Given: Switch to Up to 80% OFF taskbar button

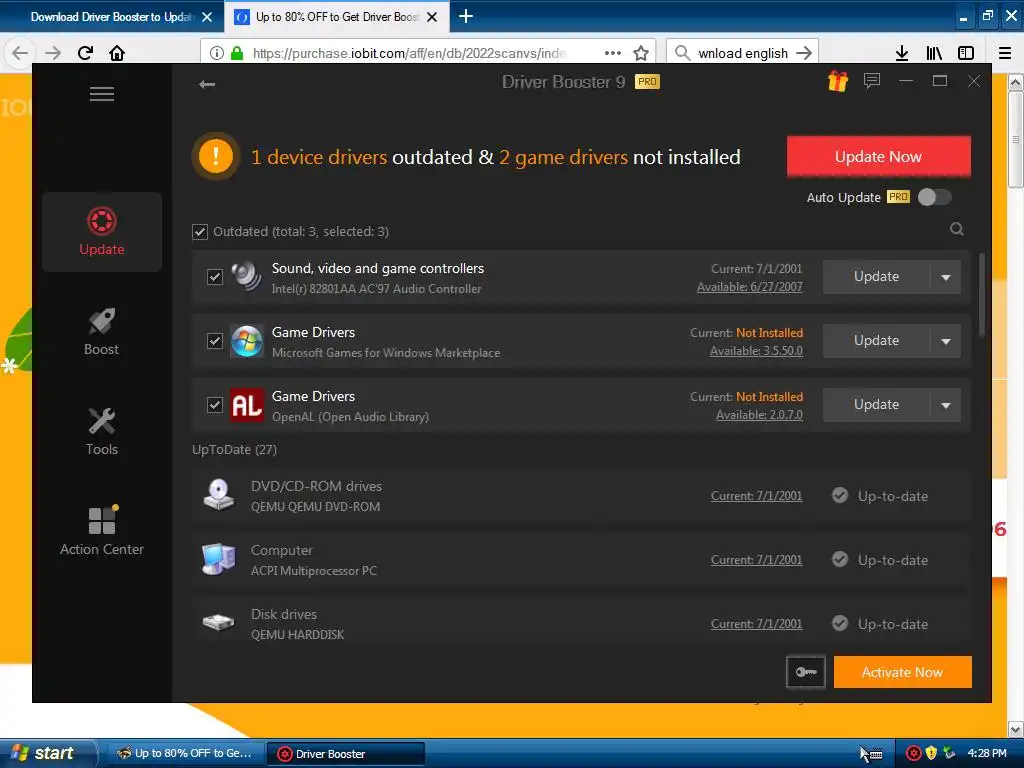Looking at the screenshot, I should pos(185,754).
